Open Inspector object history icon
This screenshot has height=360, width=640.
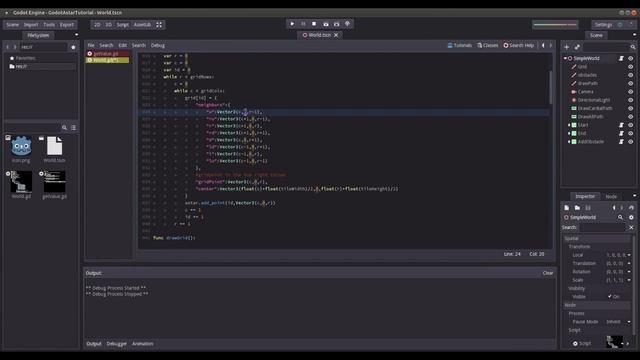631,208
